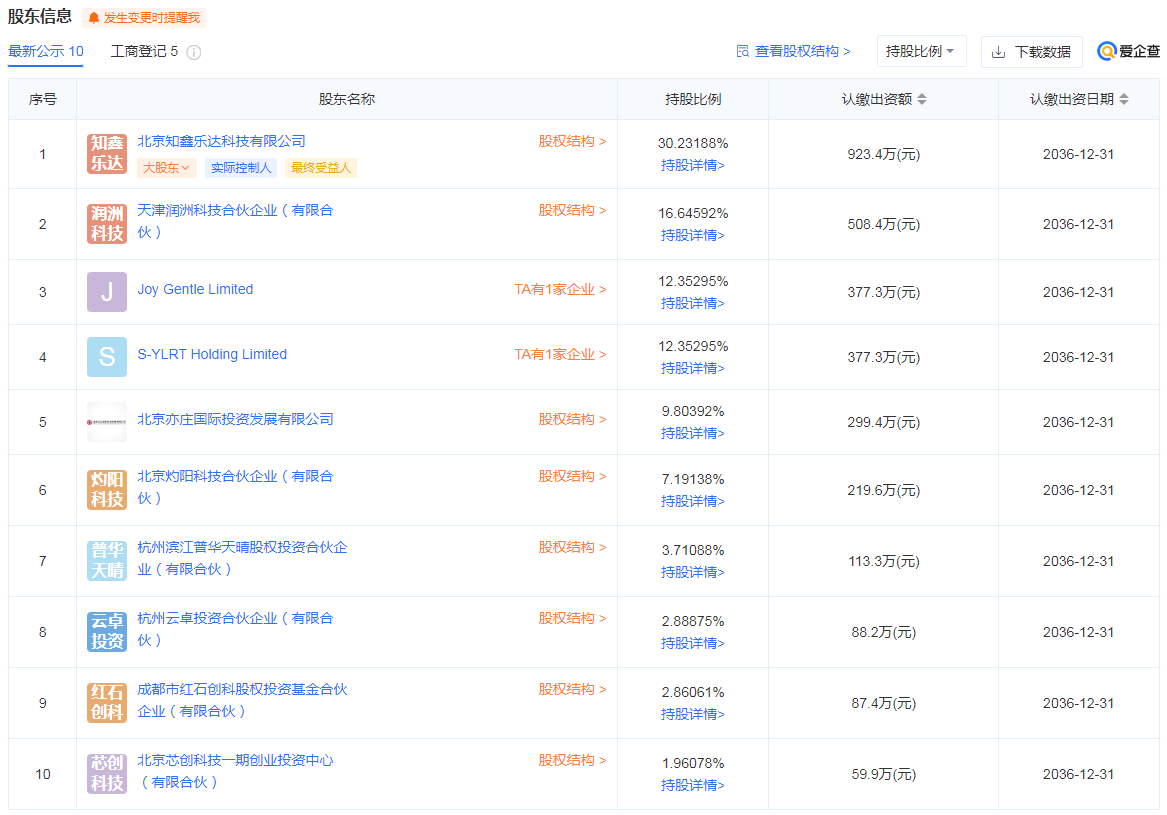Click the 923.4万(元) amount cell
1167x815 pixels.
pyautogui.click(x=883, y=155)
